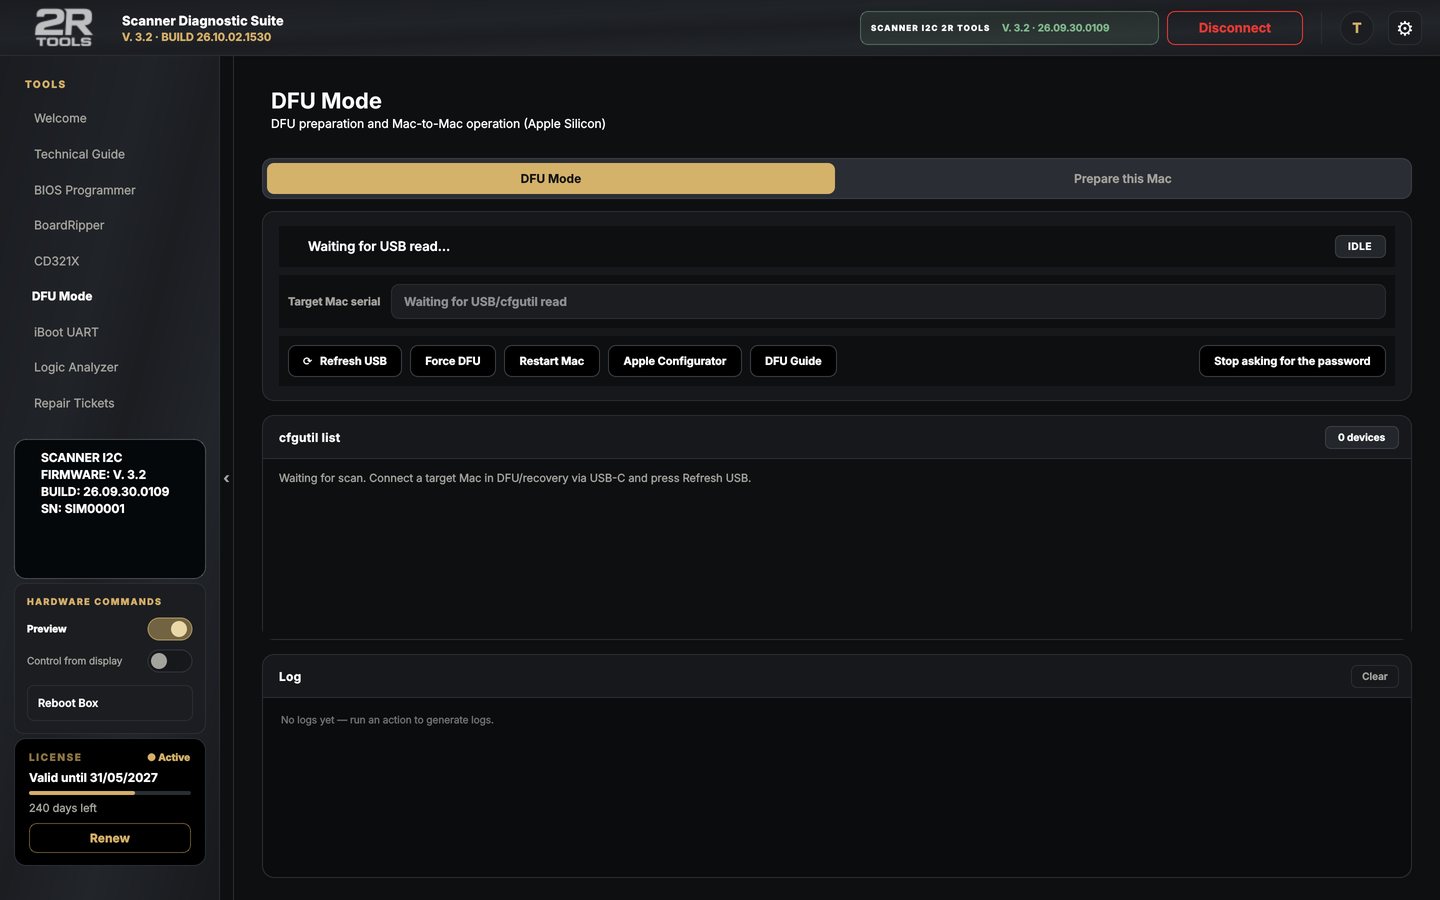Collapse the sidebar with the chevron arrow
The image size is (1440, 900).
pos(226,479)
